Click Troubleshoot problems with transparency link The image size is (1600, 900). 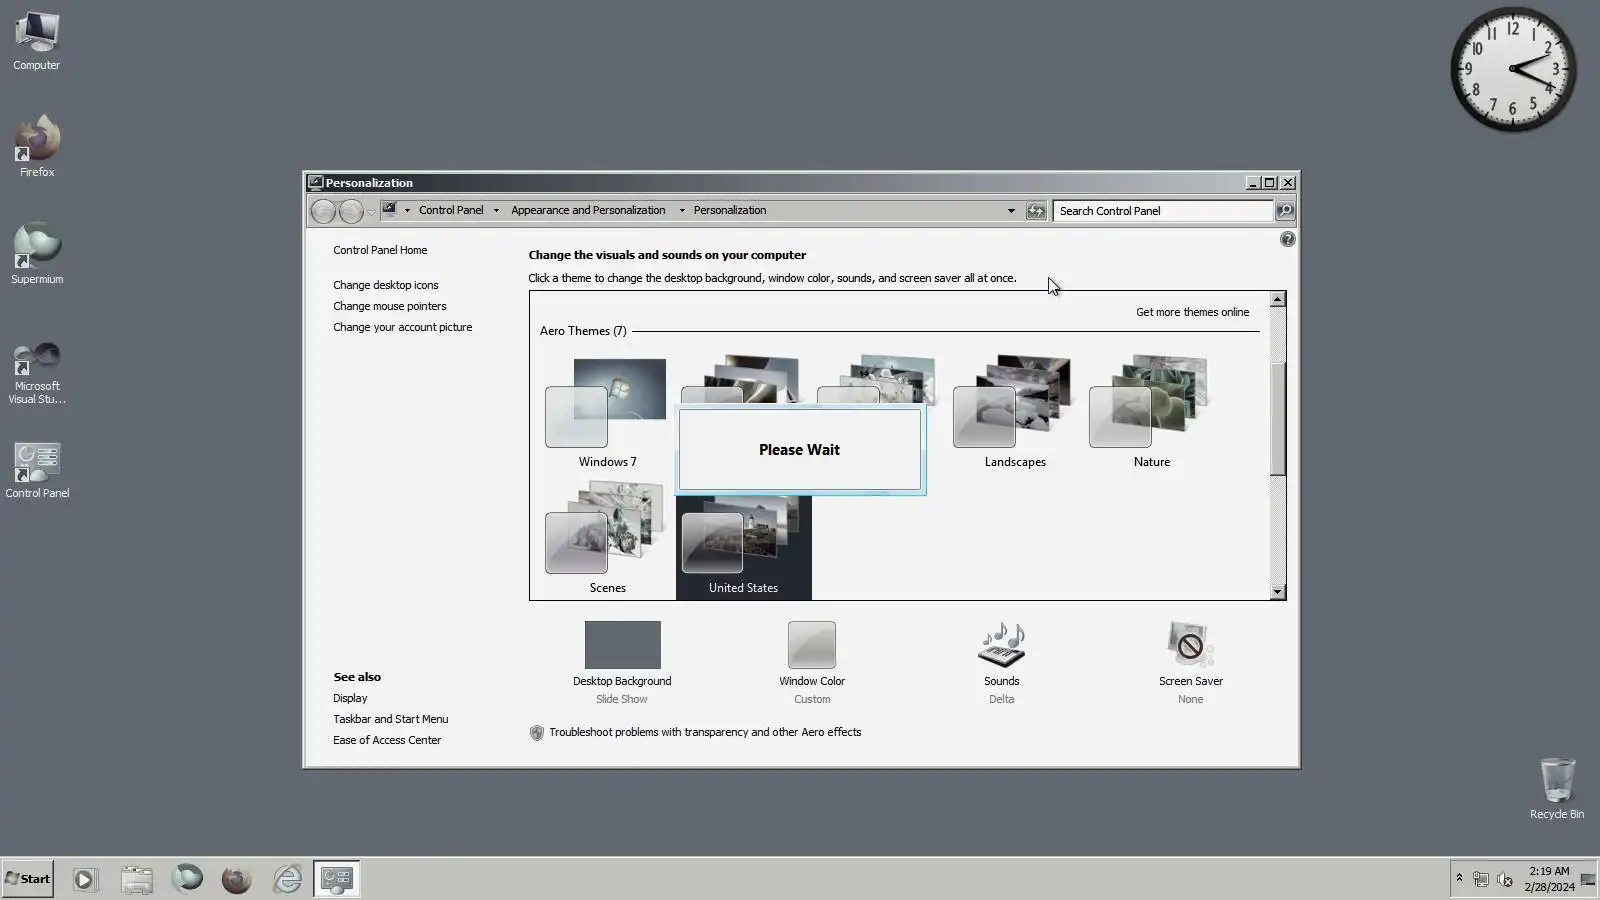[705, 732]
